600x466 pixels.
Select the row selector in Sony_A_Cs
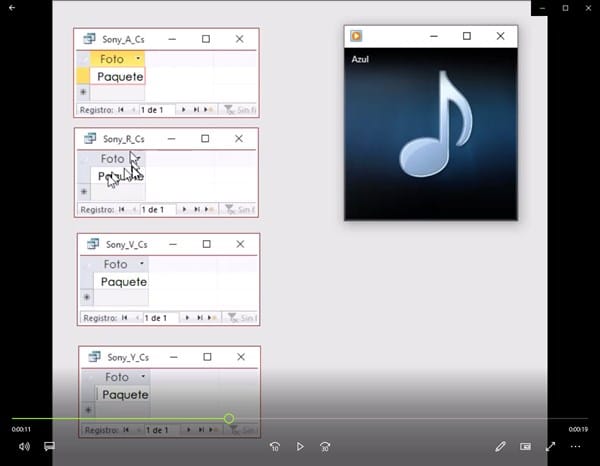tap(83, 76)
